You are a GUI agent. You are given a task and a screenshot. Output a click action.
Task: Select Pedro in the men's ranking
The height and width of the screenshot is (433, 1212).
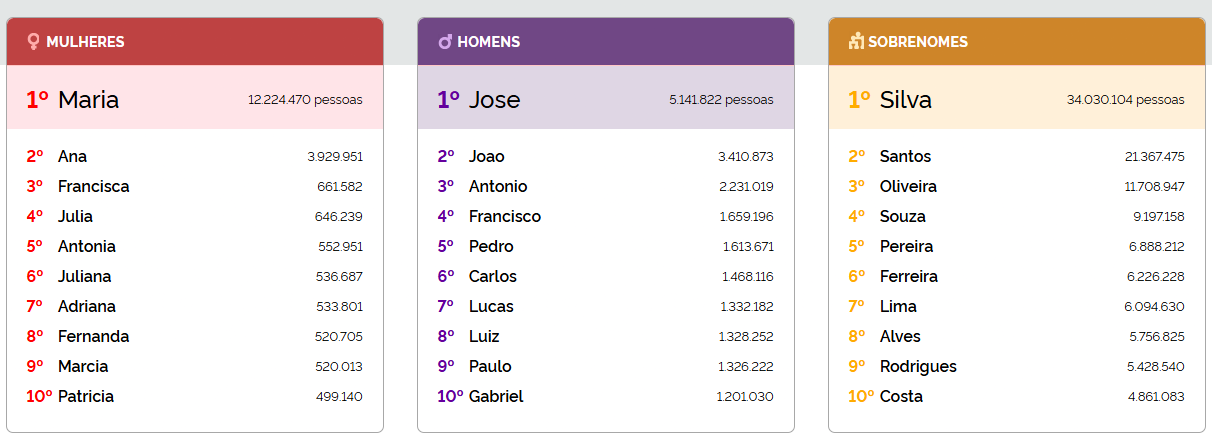[491, 247]
